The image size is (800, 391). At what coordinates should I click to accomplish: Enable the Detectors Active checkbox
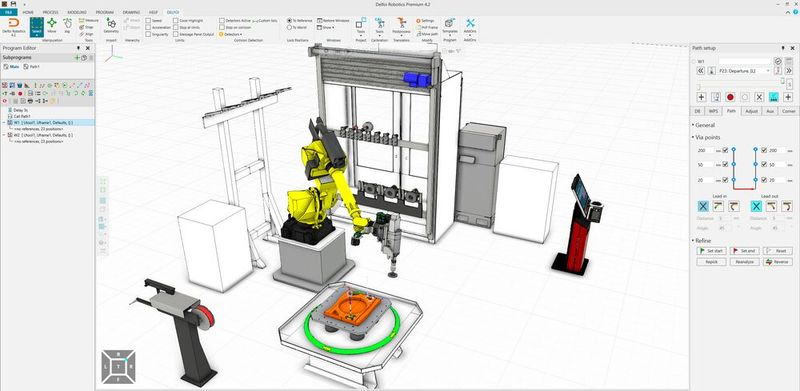coord(222,20)
